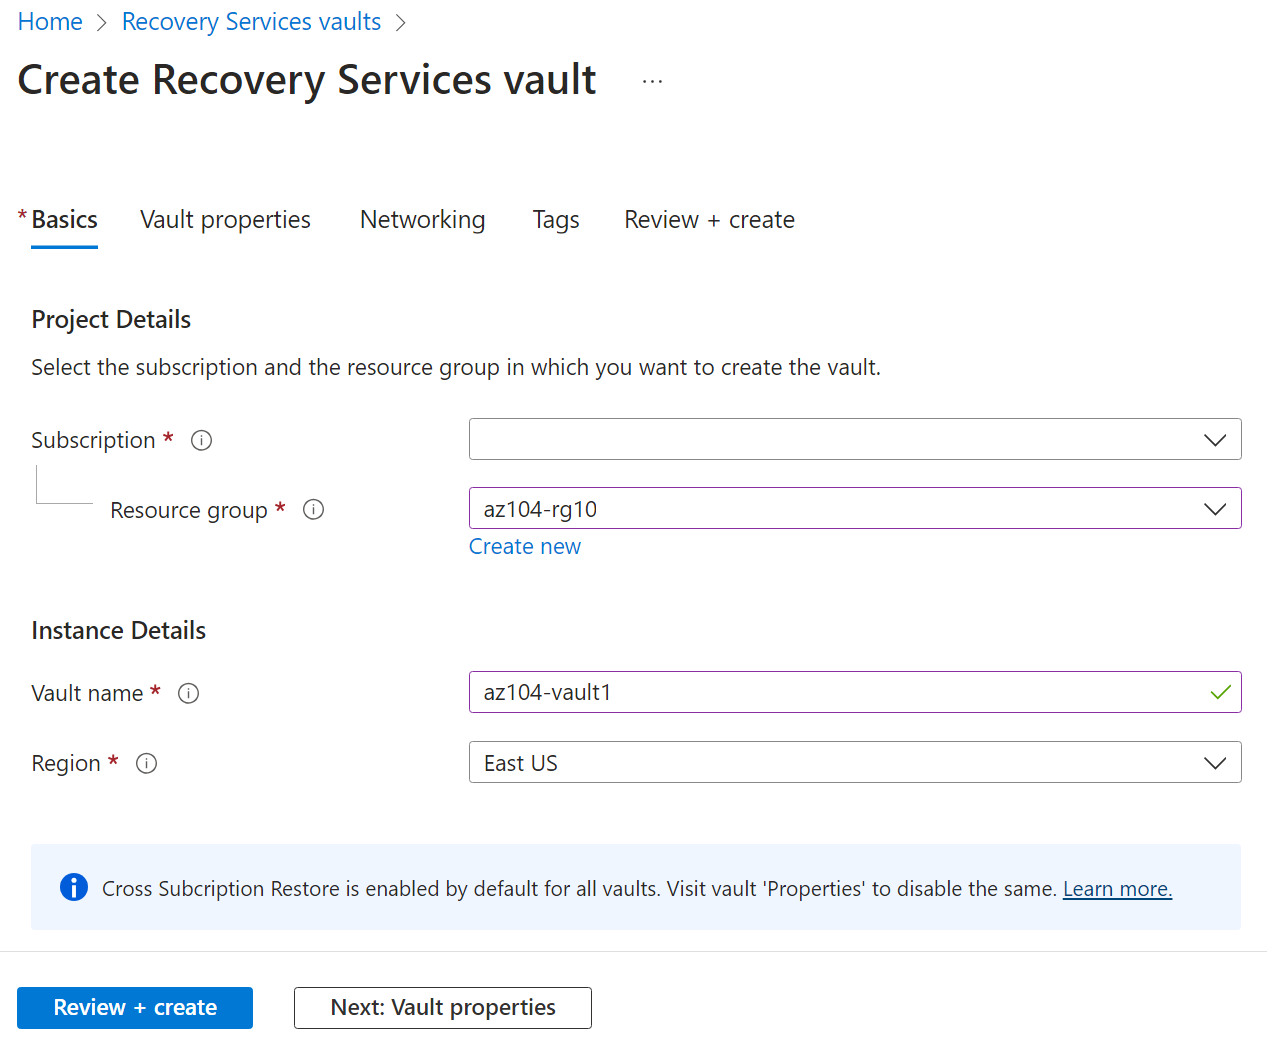This screenshot has height=1050, width=1267.
Task: Click Next: Vault properties
Action: coord(442,1007)
